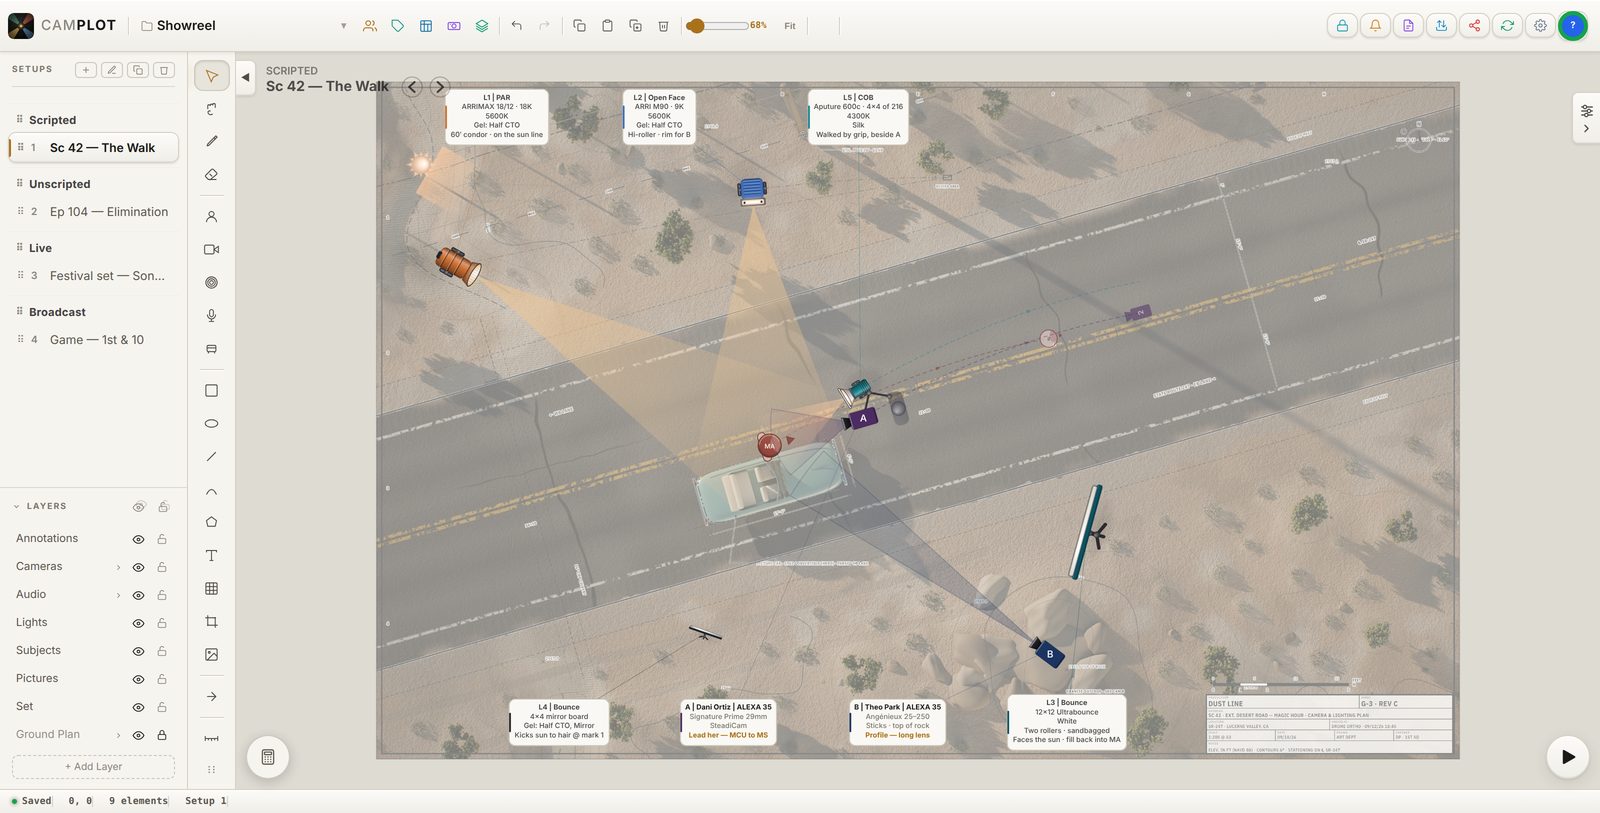
Task: Open the share icon in header
Action: pos(1474,26)
